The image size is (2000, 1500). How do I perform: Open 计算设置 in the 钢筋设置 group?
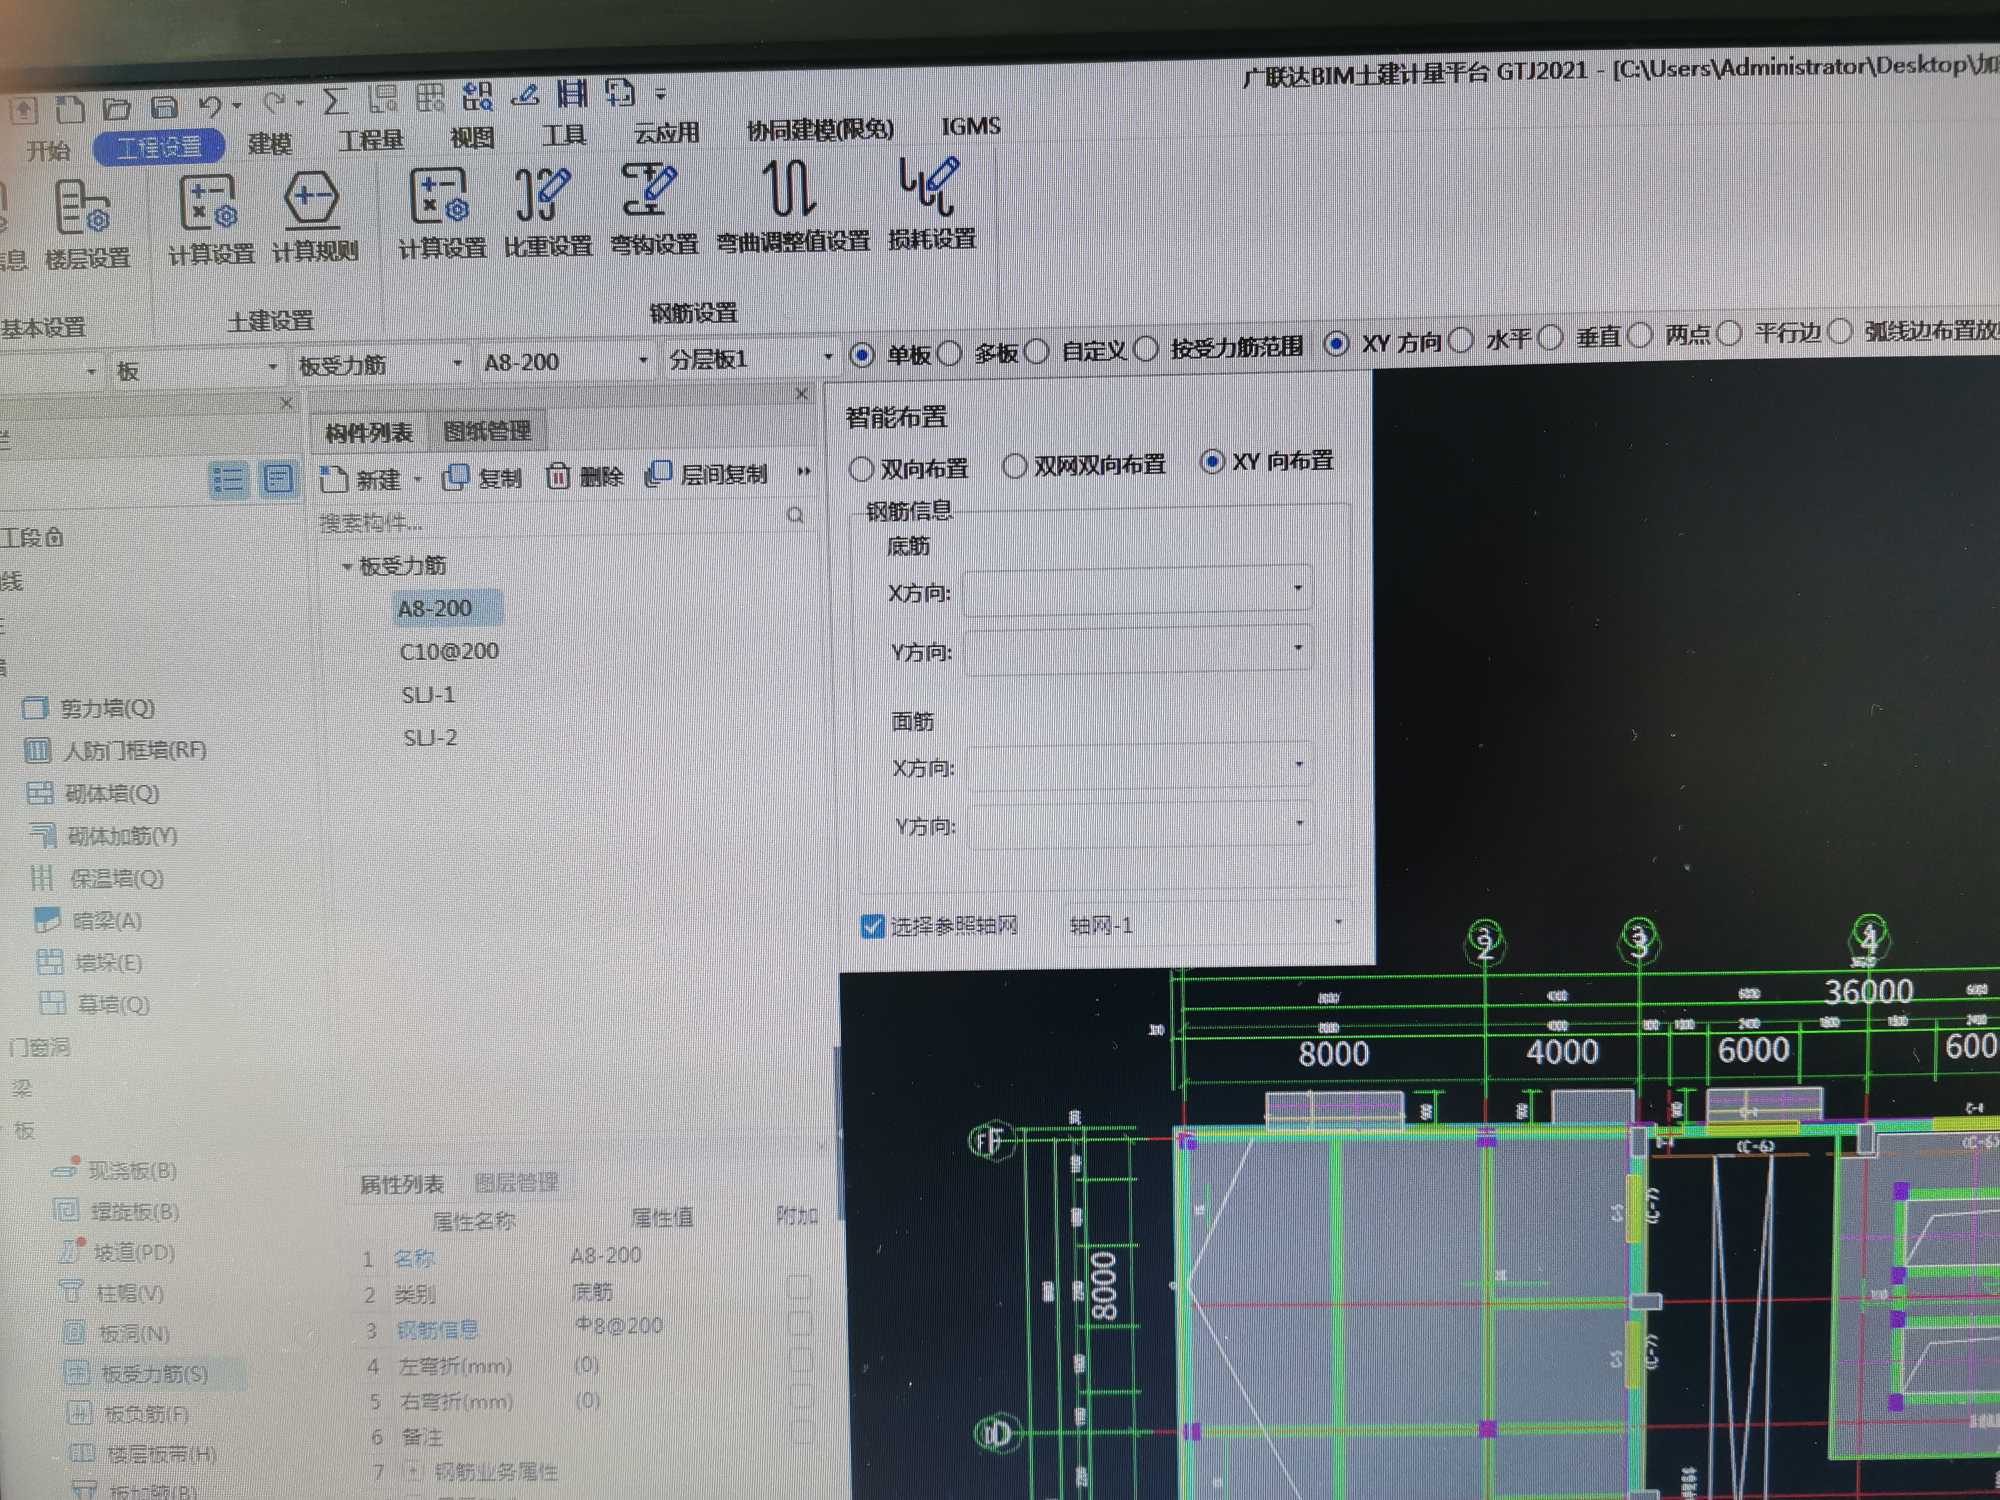coord(441,213)
